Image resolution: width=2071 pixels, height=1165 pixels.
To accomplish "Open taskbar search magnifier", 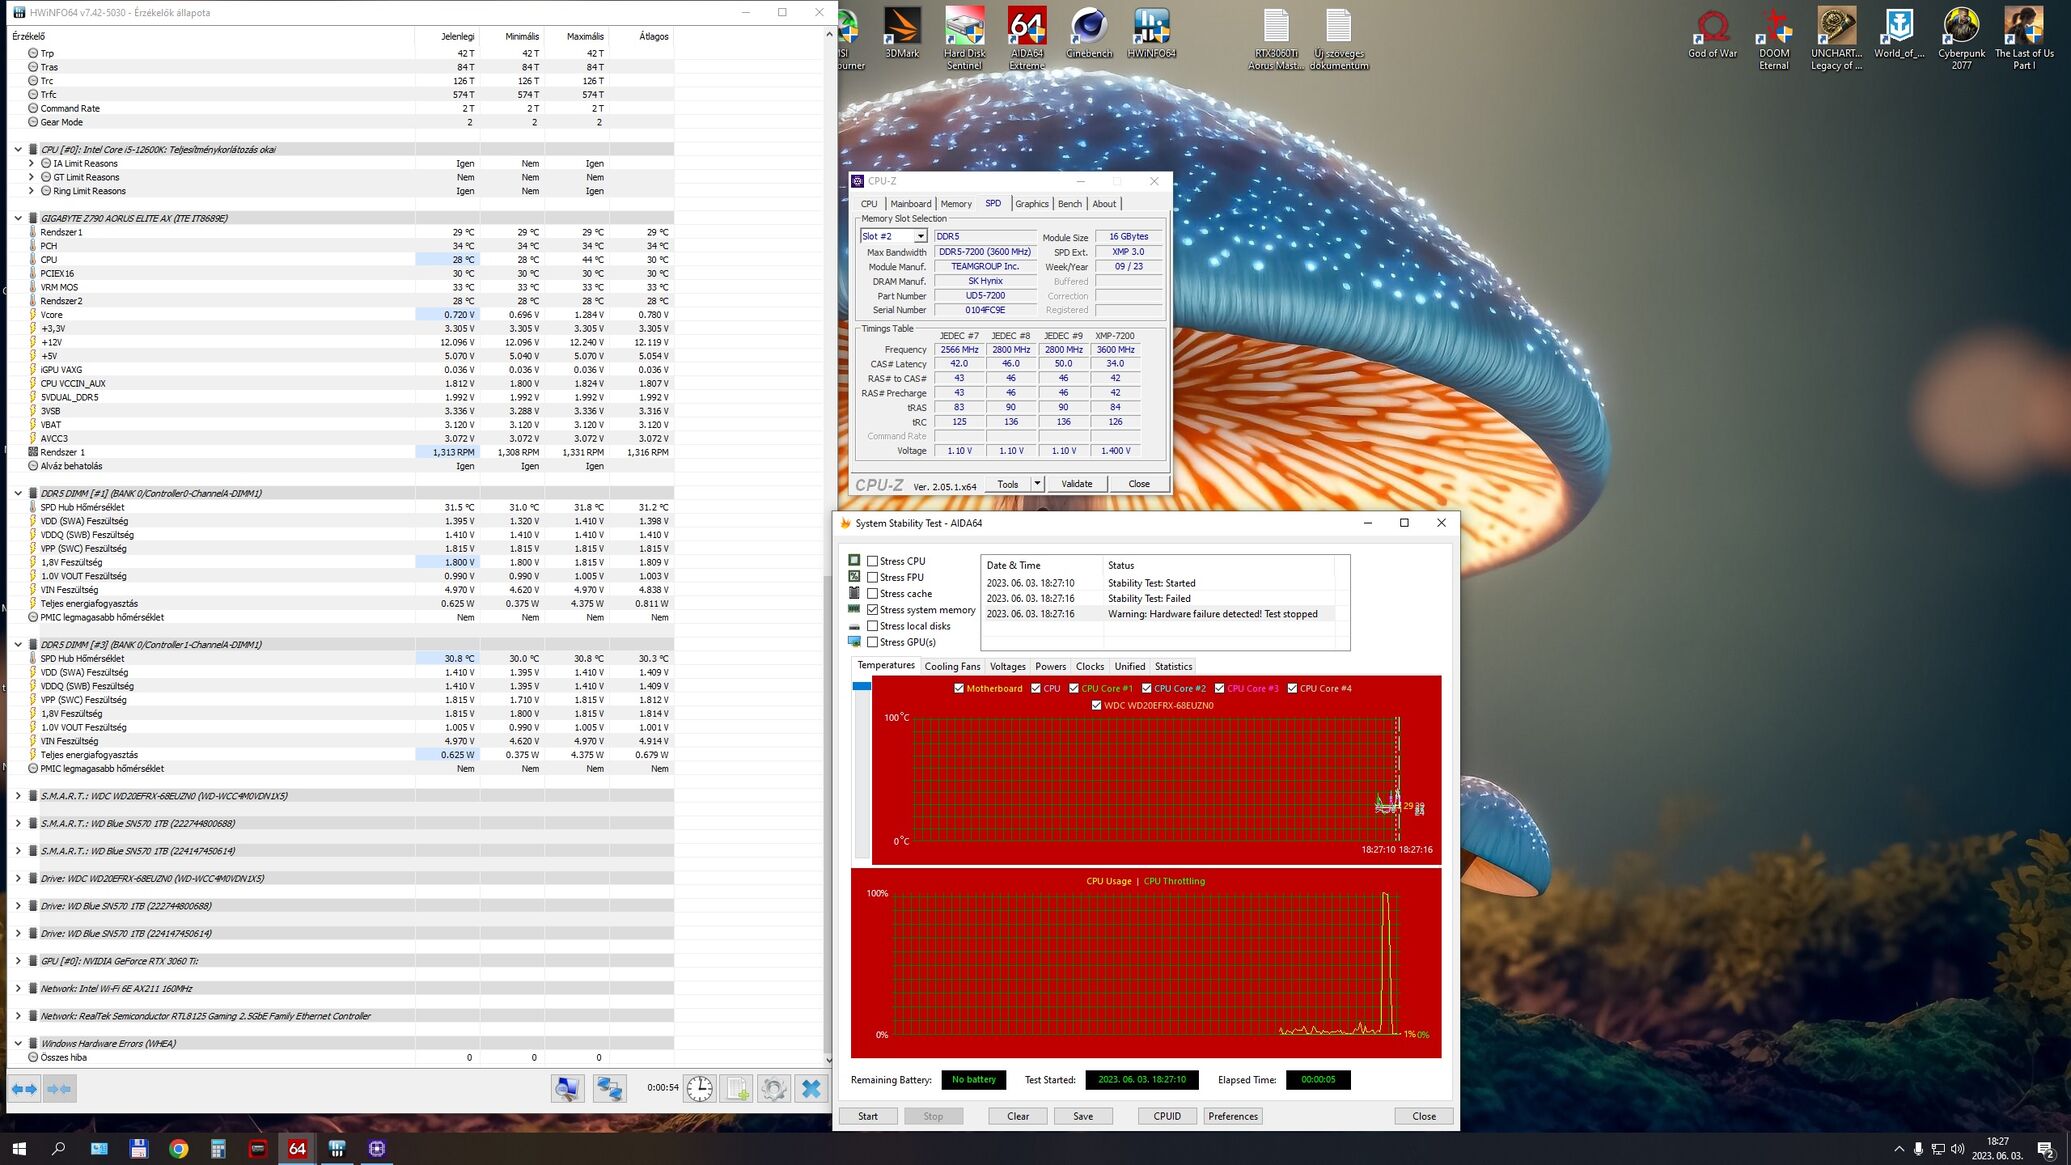I will click(x=58, y=1148).
